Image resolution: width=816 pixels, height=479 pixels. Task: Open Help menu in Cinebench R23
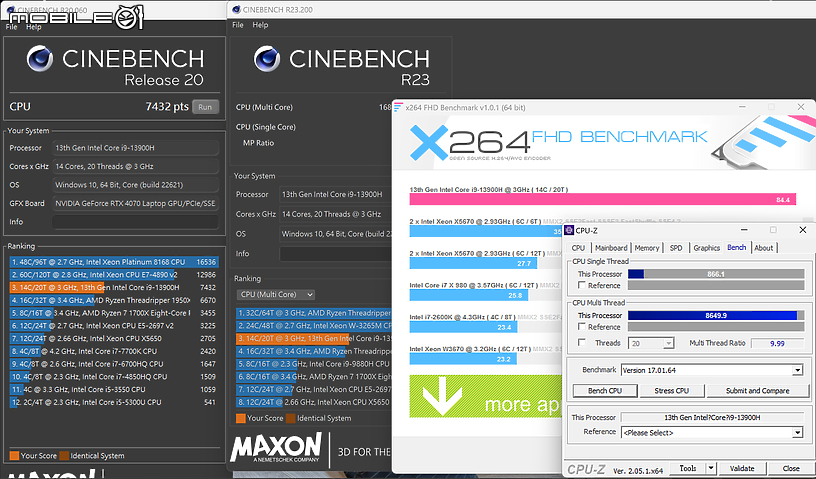[260, 24]
